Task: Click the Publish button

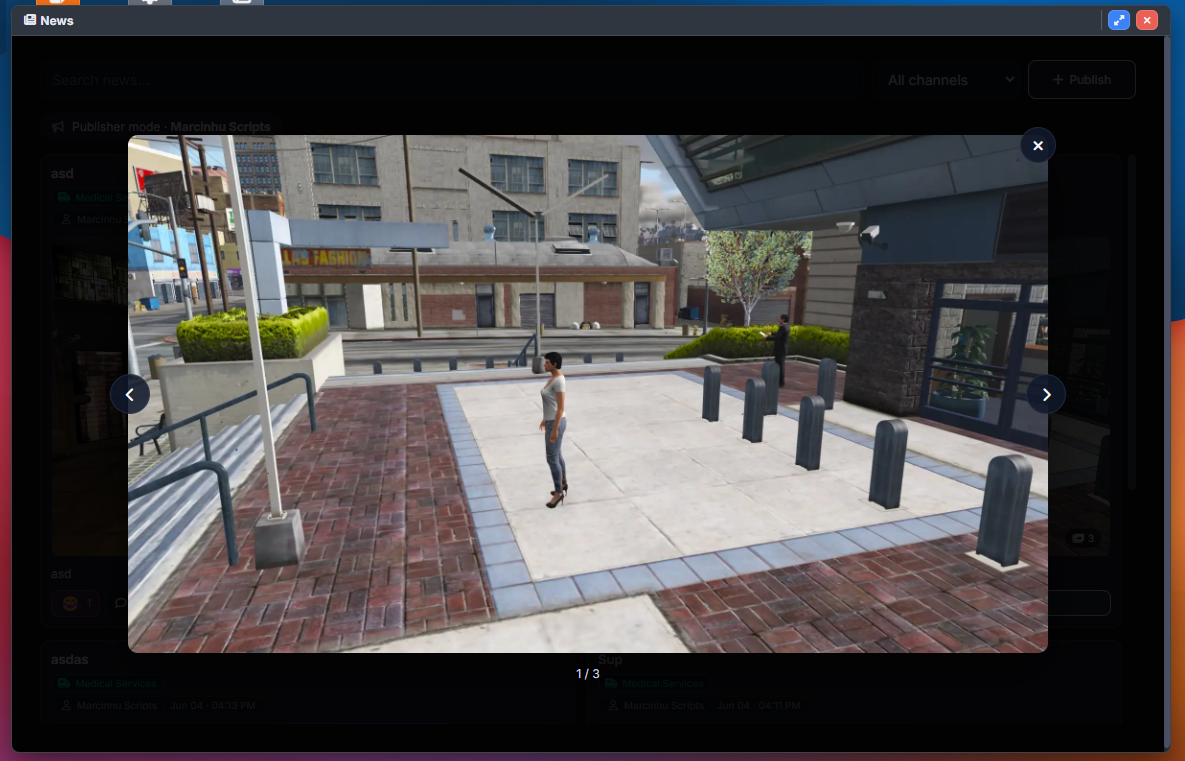Action: pyautogui.click(x=1081, y=79)
